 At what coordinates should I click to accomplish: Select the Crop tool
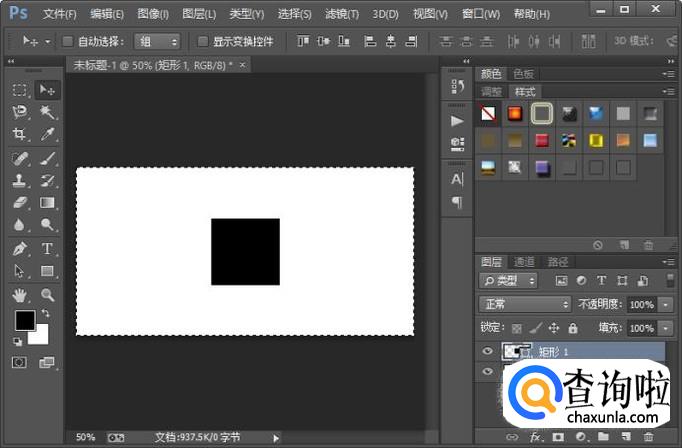coord(20,134)
